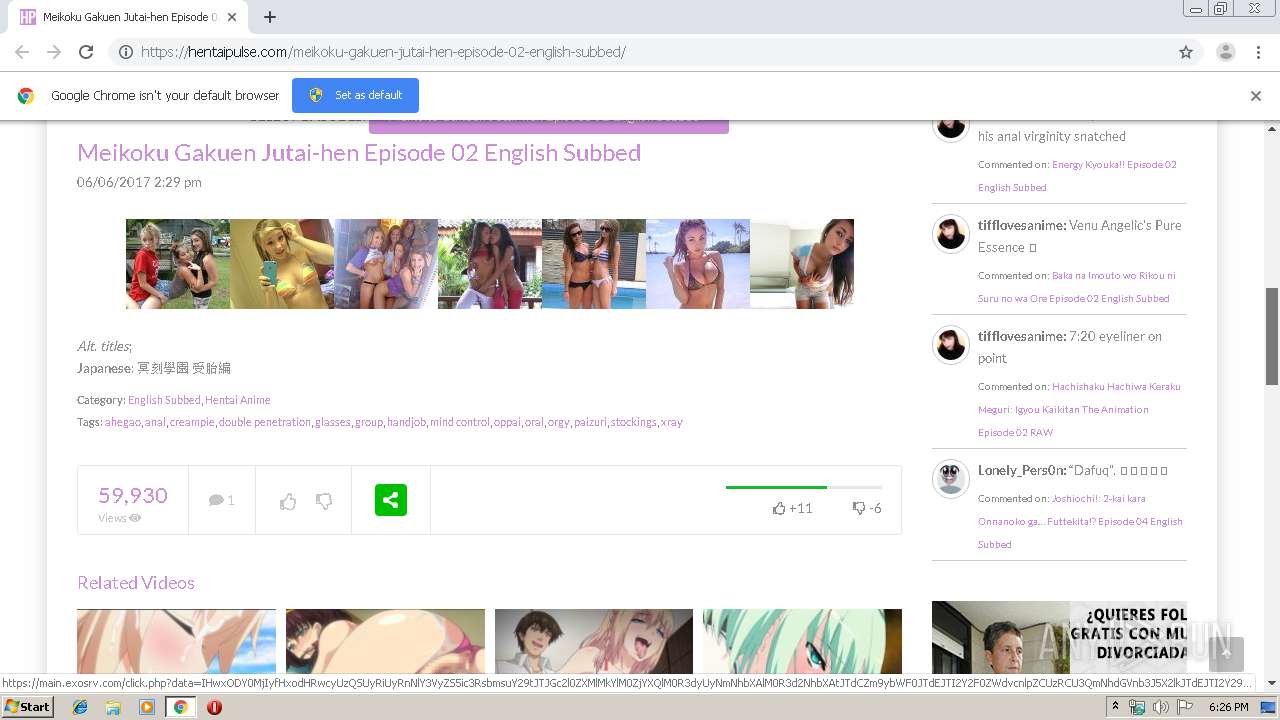
Task: Click the Windows Start button
Action: [27, 706]
